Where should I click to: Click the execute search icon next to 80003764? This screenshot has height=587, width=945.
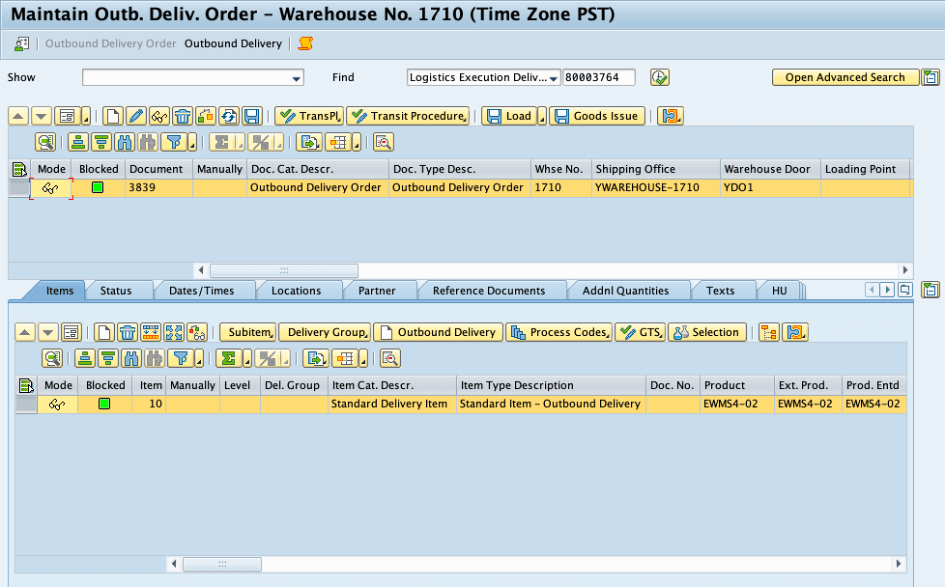[x=659, y=77]
